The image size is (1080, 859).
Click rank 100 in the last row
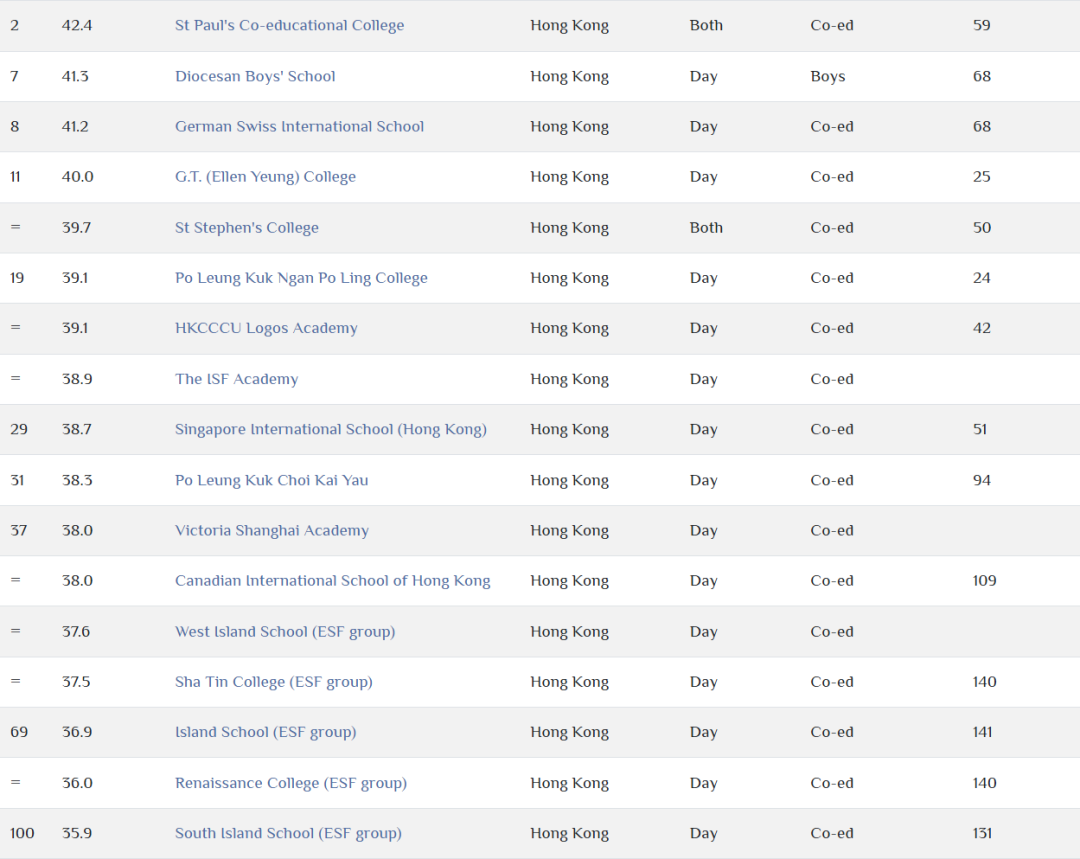click(22, 833)
